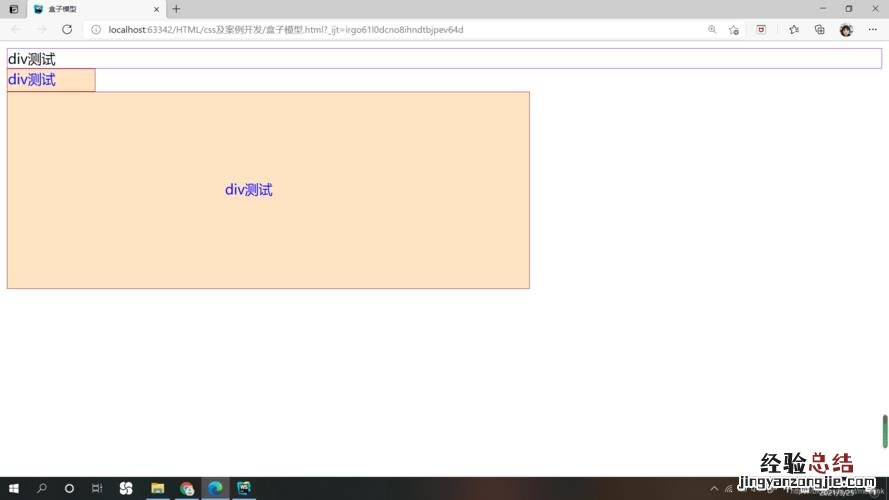Switch to WebStorm on taskbar

point(244,488)
